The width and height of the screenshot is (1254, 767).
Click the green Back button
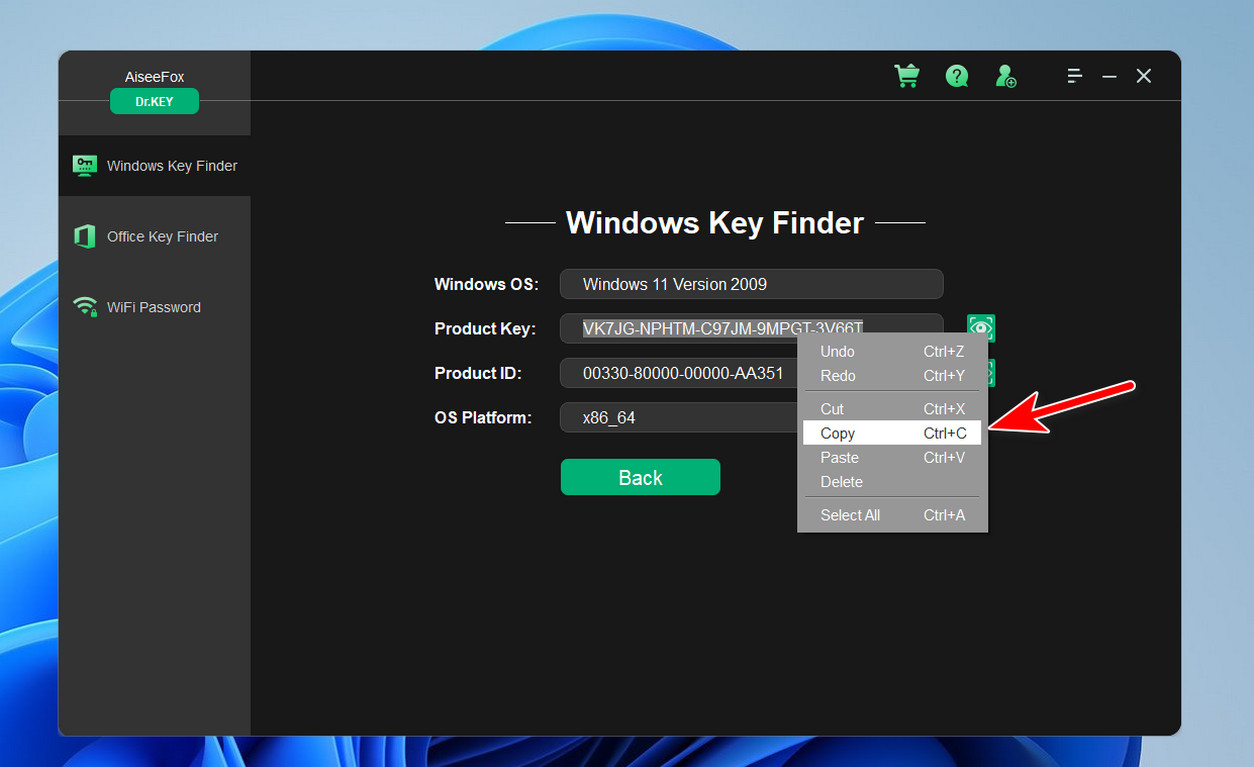point(640,477)
